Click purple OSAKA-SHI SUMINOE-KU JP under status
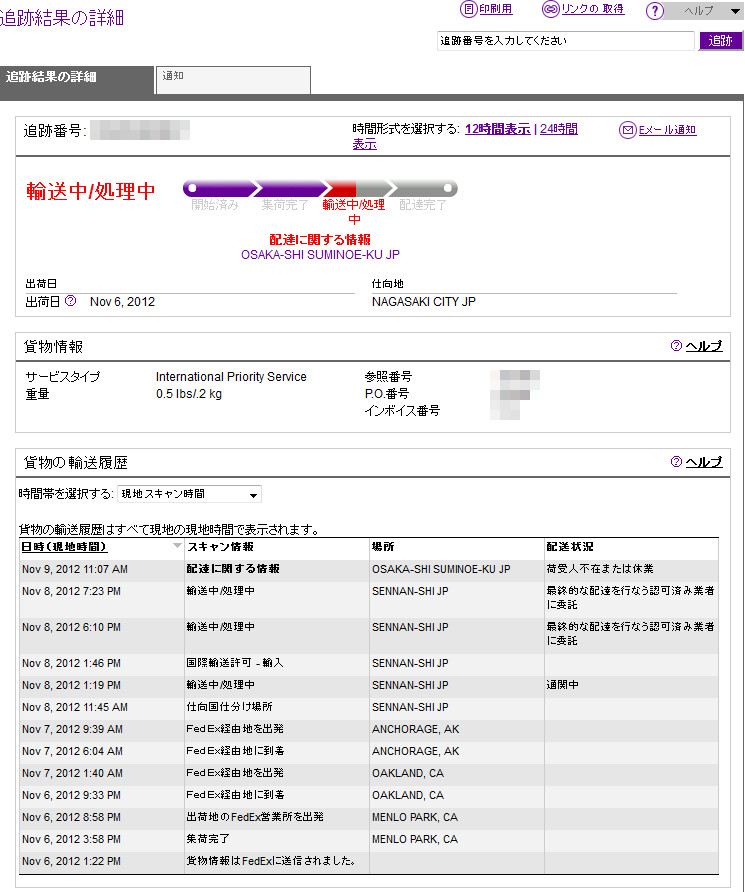Image resolution: width=745 pixels, height=892 pixels. 320,255
